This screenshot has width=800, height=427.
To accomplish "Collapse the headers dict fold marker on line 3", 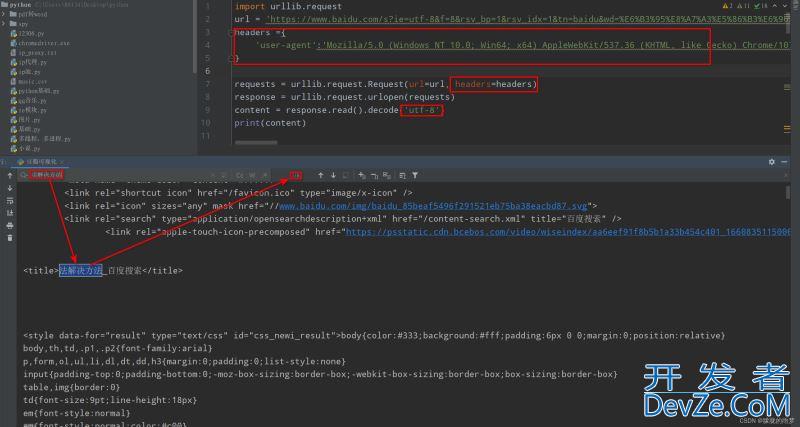I will 231,32.
